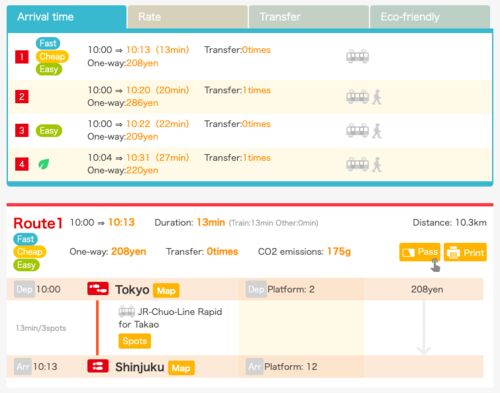
Task: Click Platform: 2 departure text
Action: (x=291, y=289)
